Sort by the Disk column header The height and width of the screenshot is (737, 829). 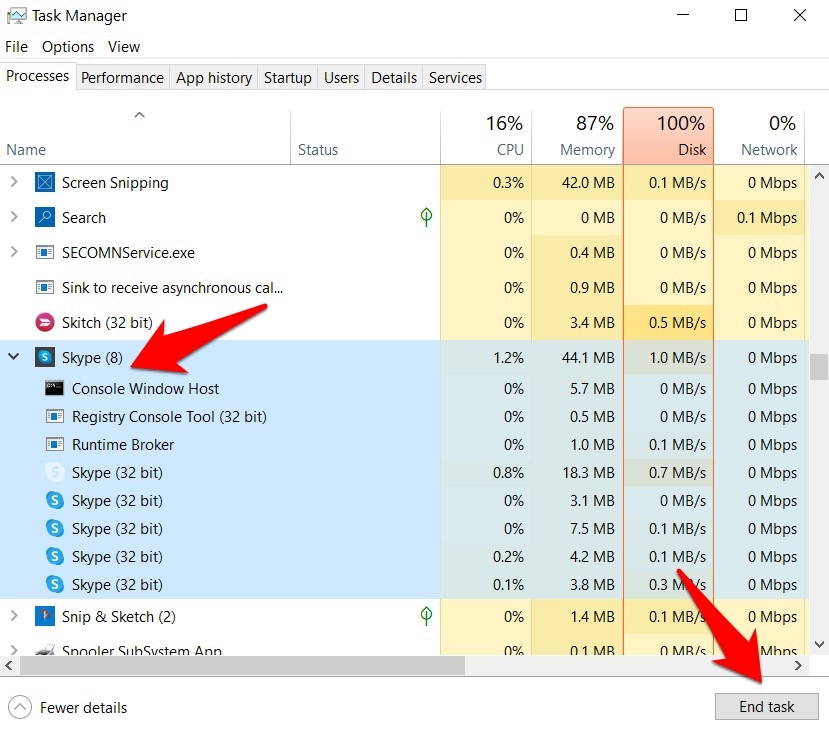668,136
